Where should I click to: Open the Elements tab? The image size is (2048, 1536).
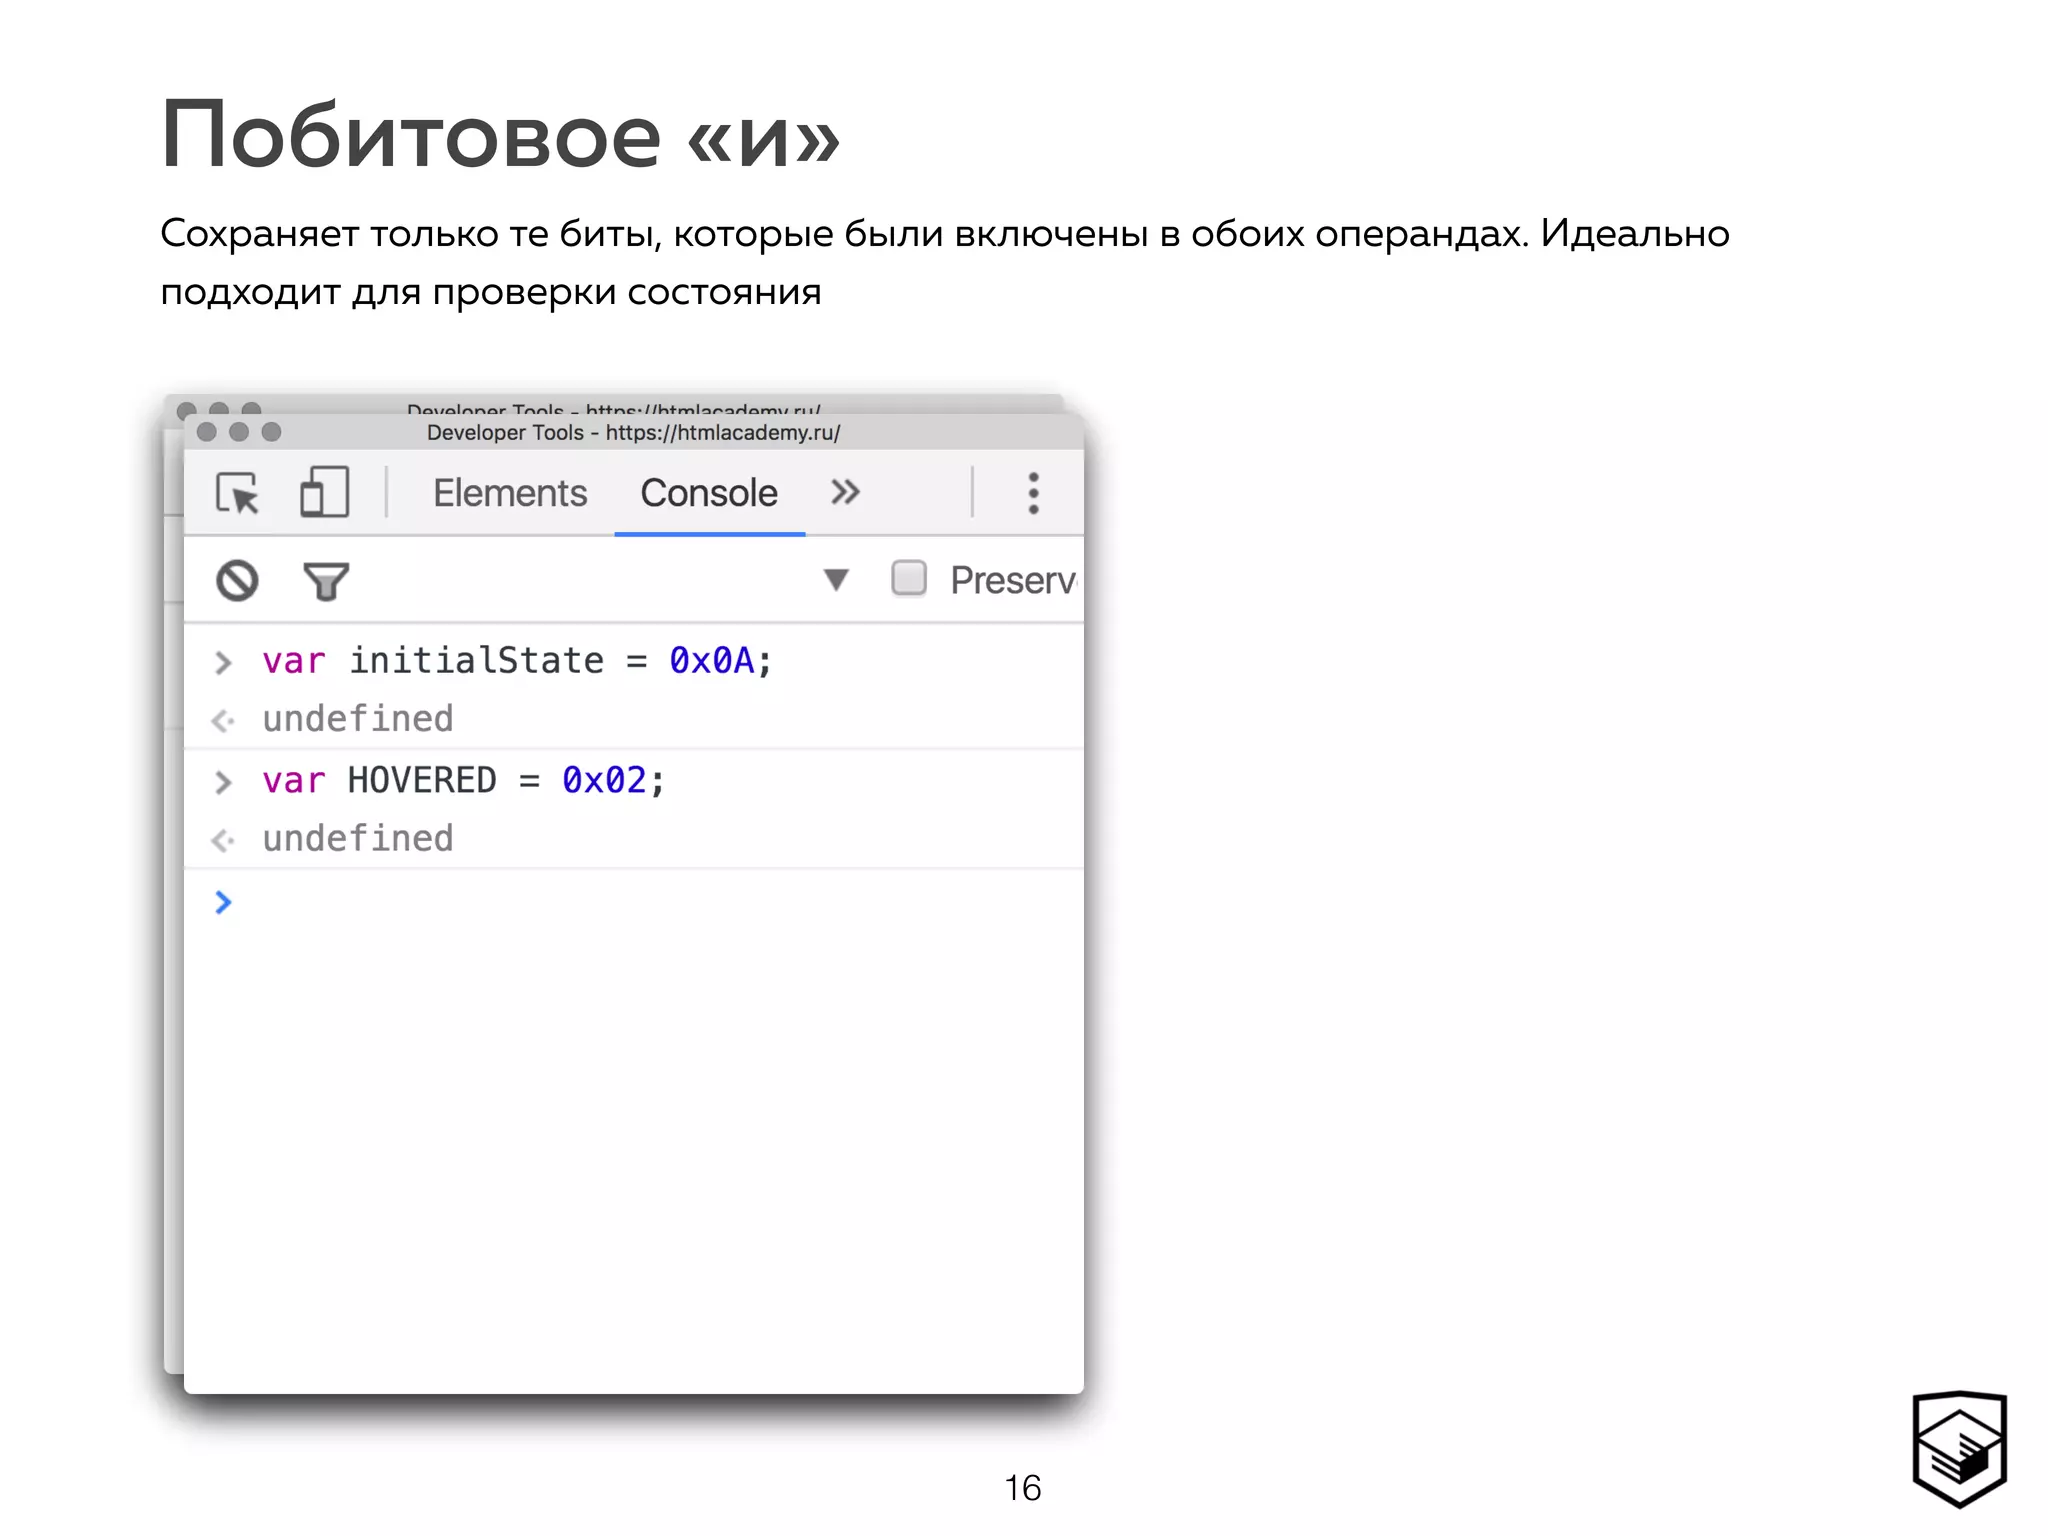[510, 493]
